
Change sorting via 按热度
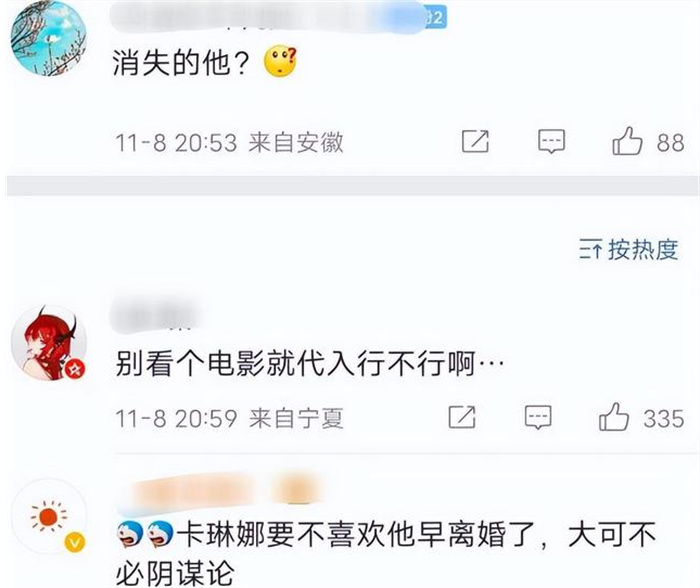pos(629,249)
